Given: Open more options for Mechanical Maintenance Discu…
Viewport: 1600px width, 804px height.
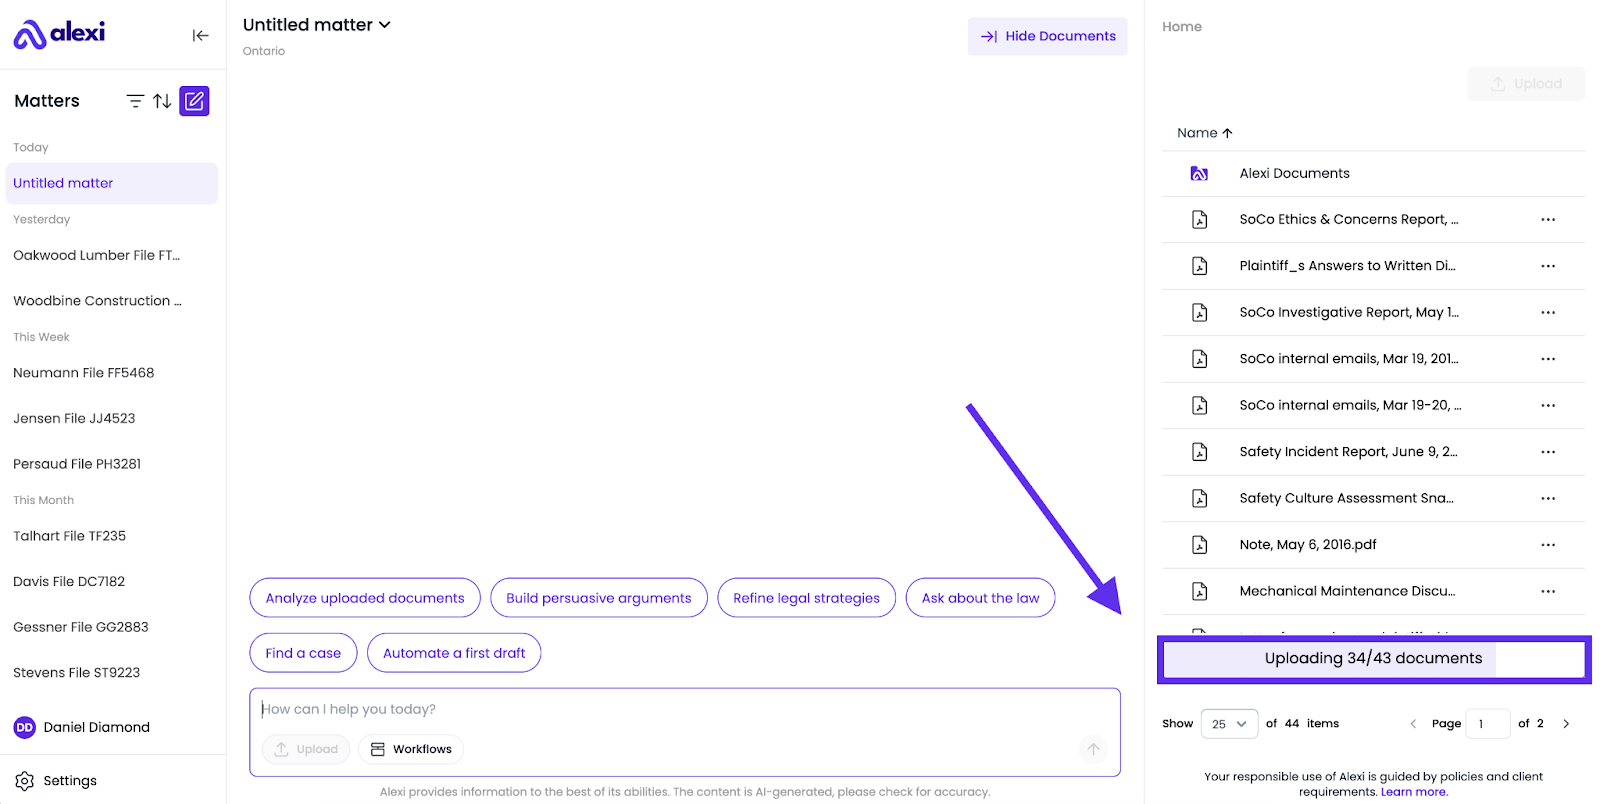Looking at the screenshot, I should 1548,591.
